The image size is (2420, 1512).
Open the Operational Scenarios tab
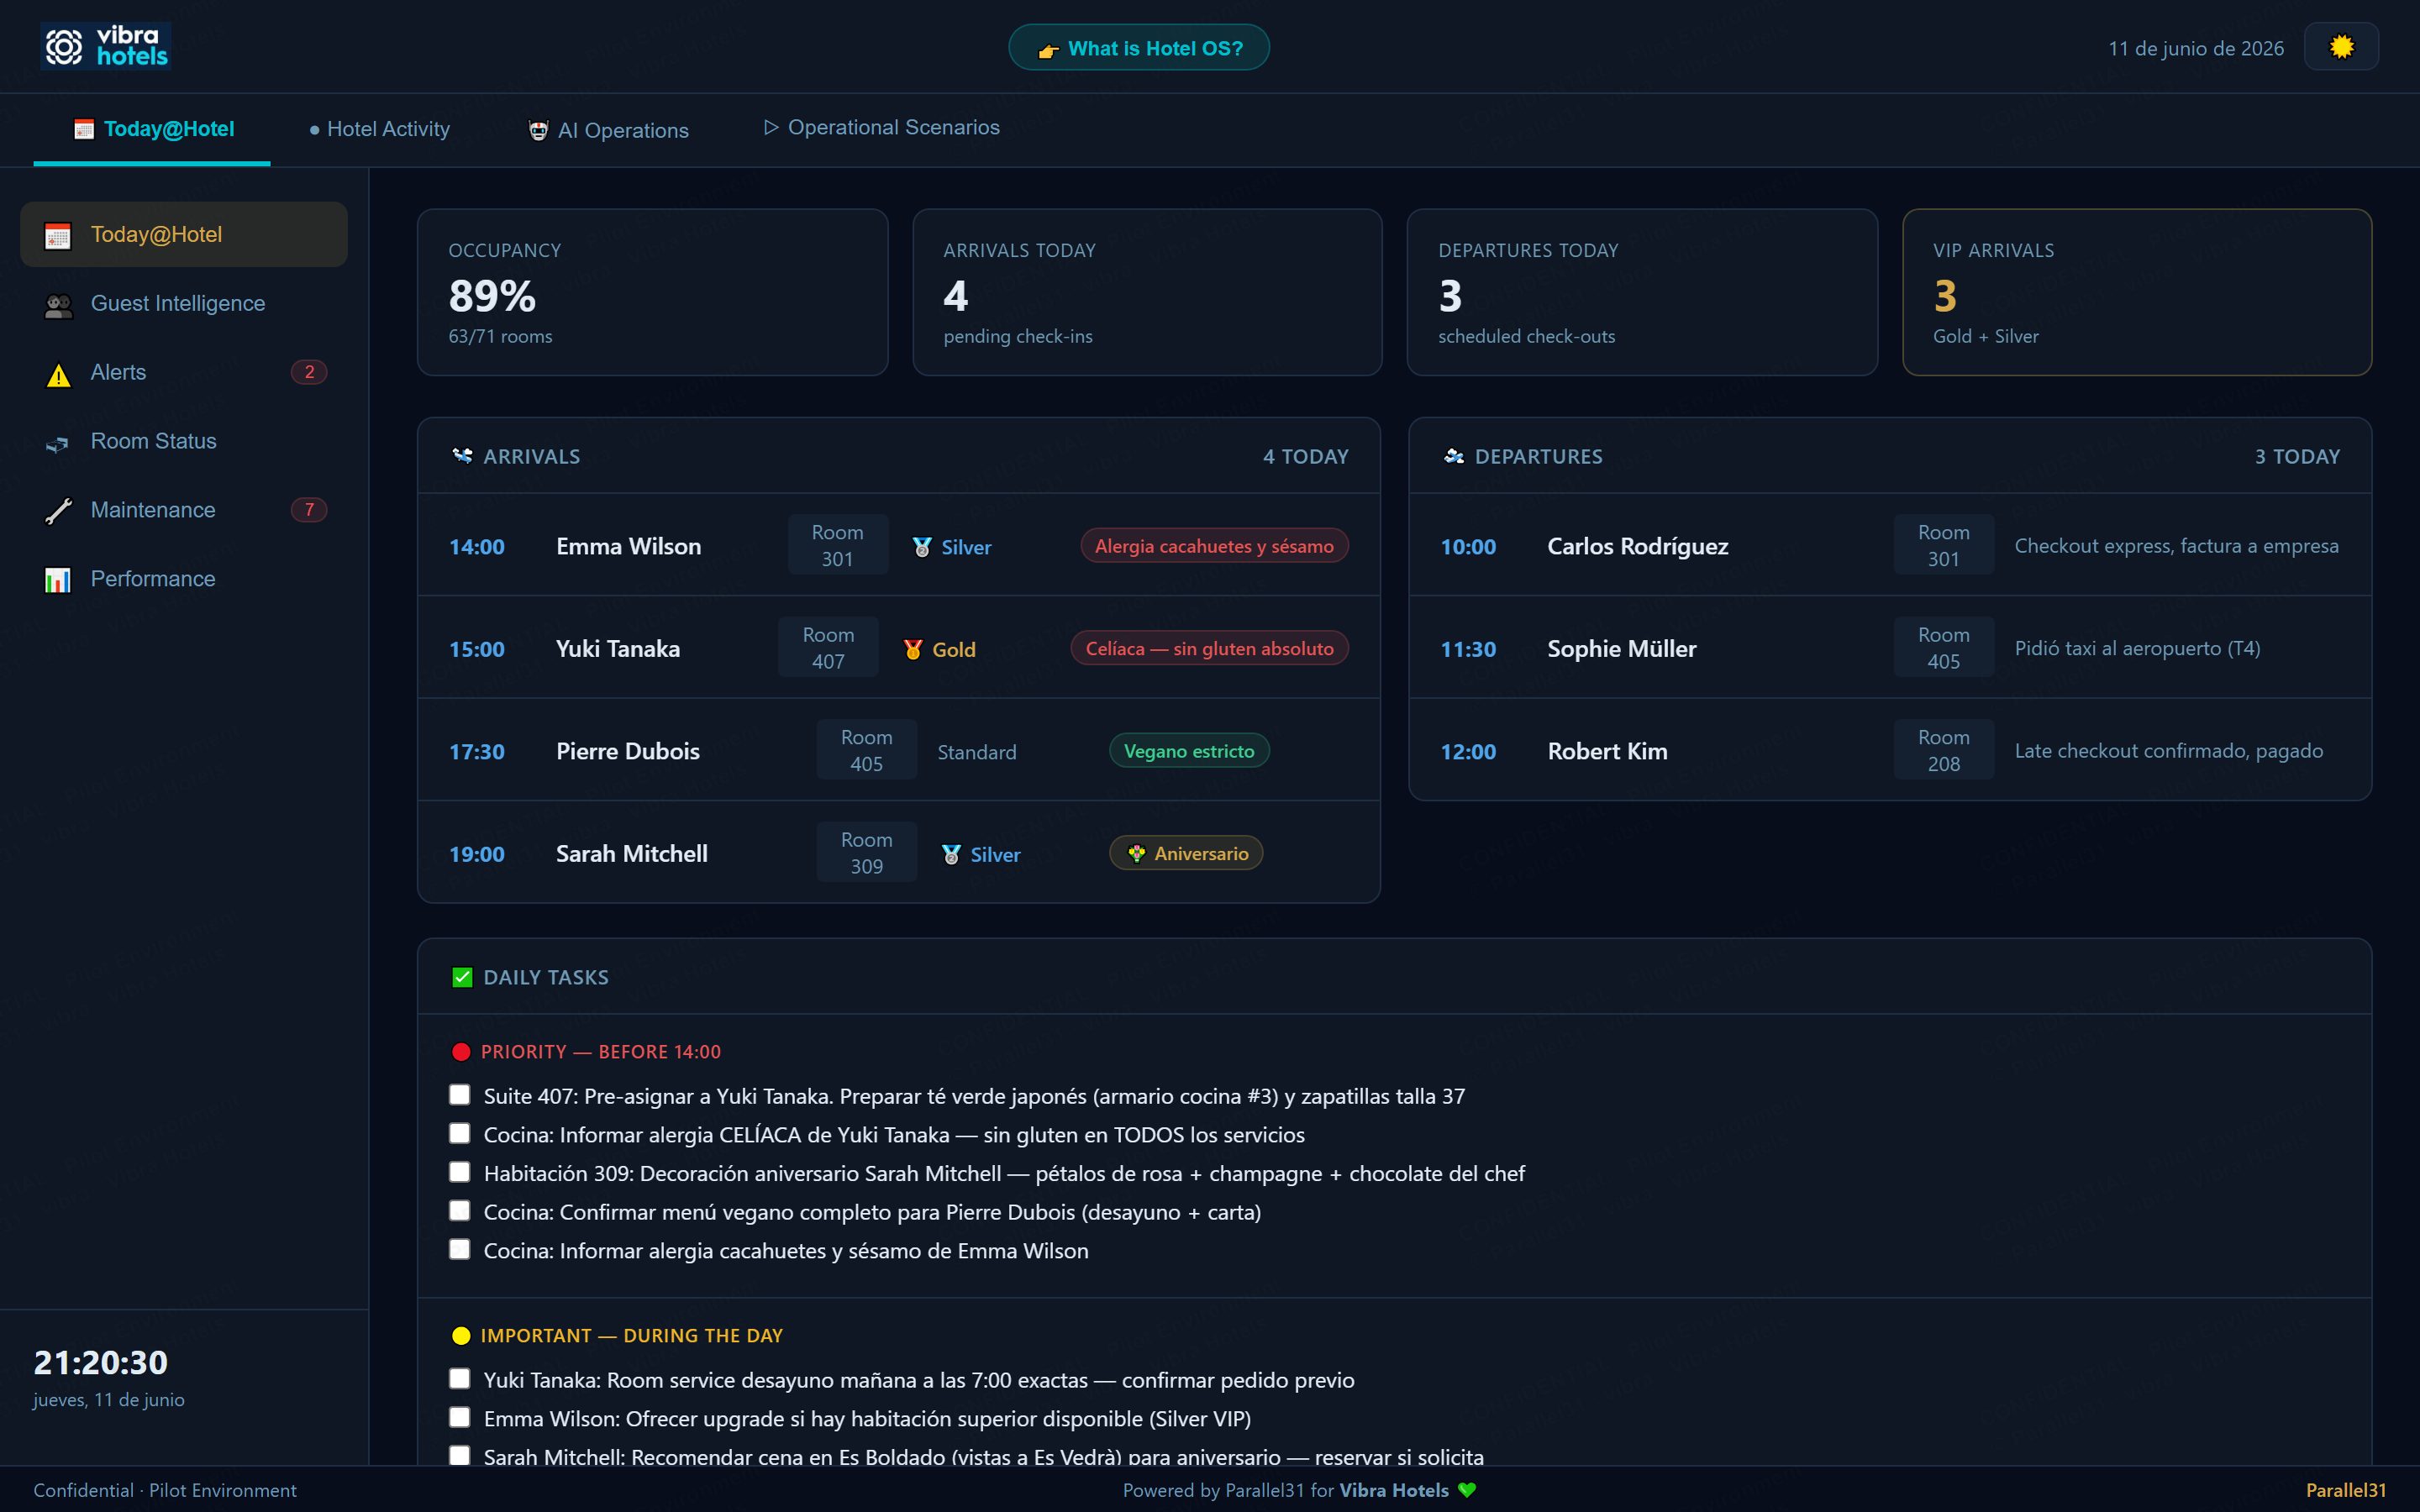click(x=882, y=127)
